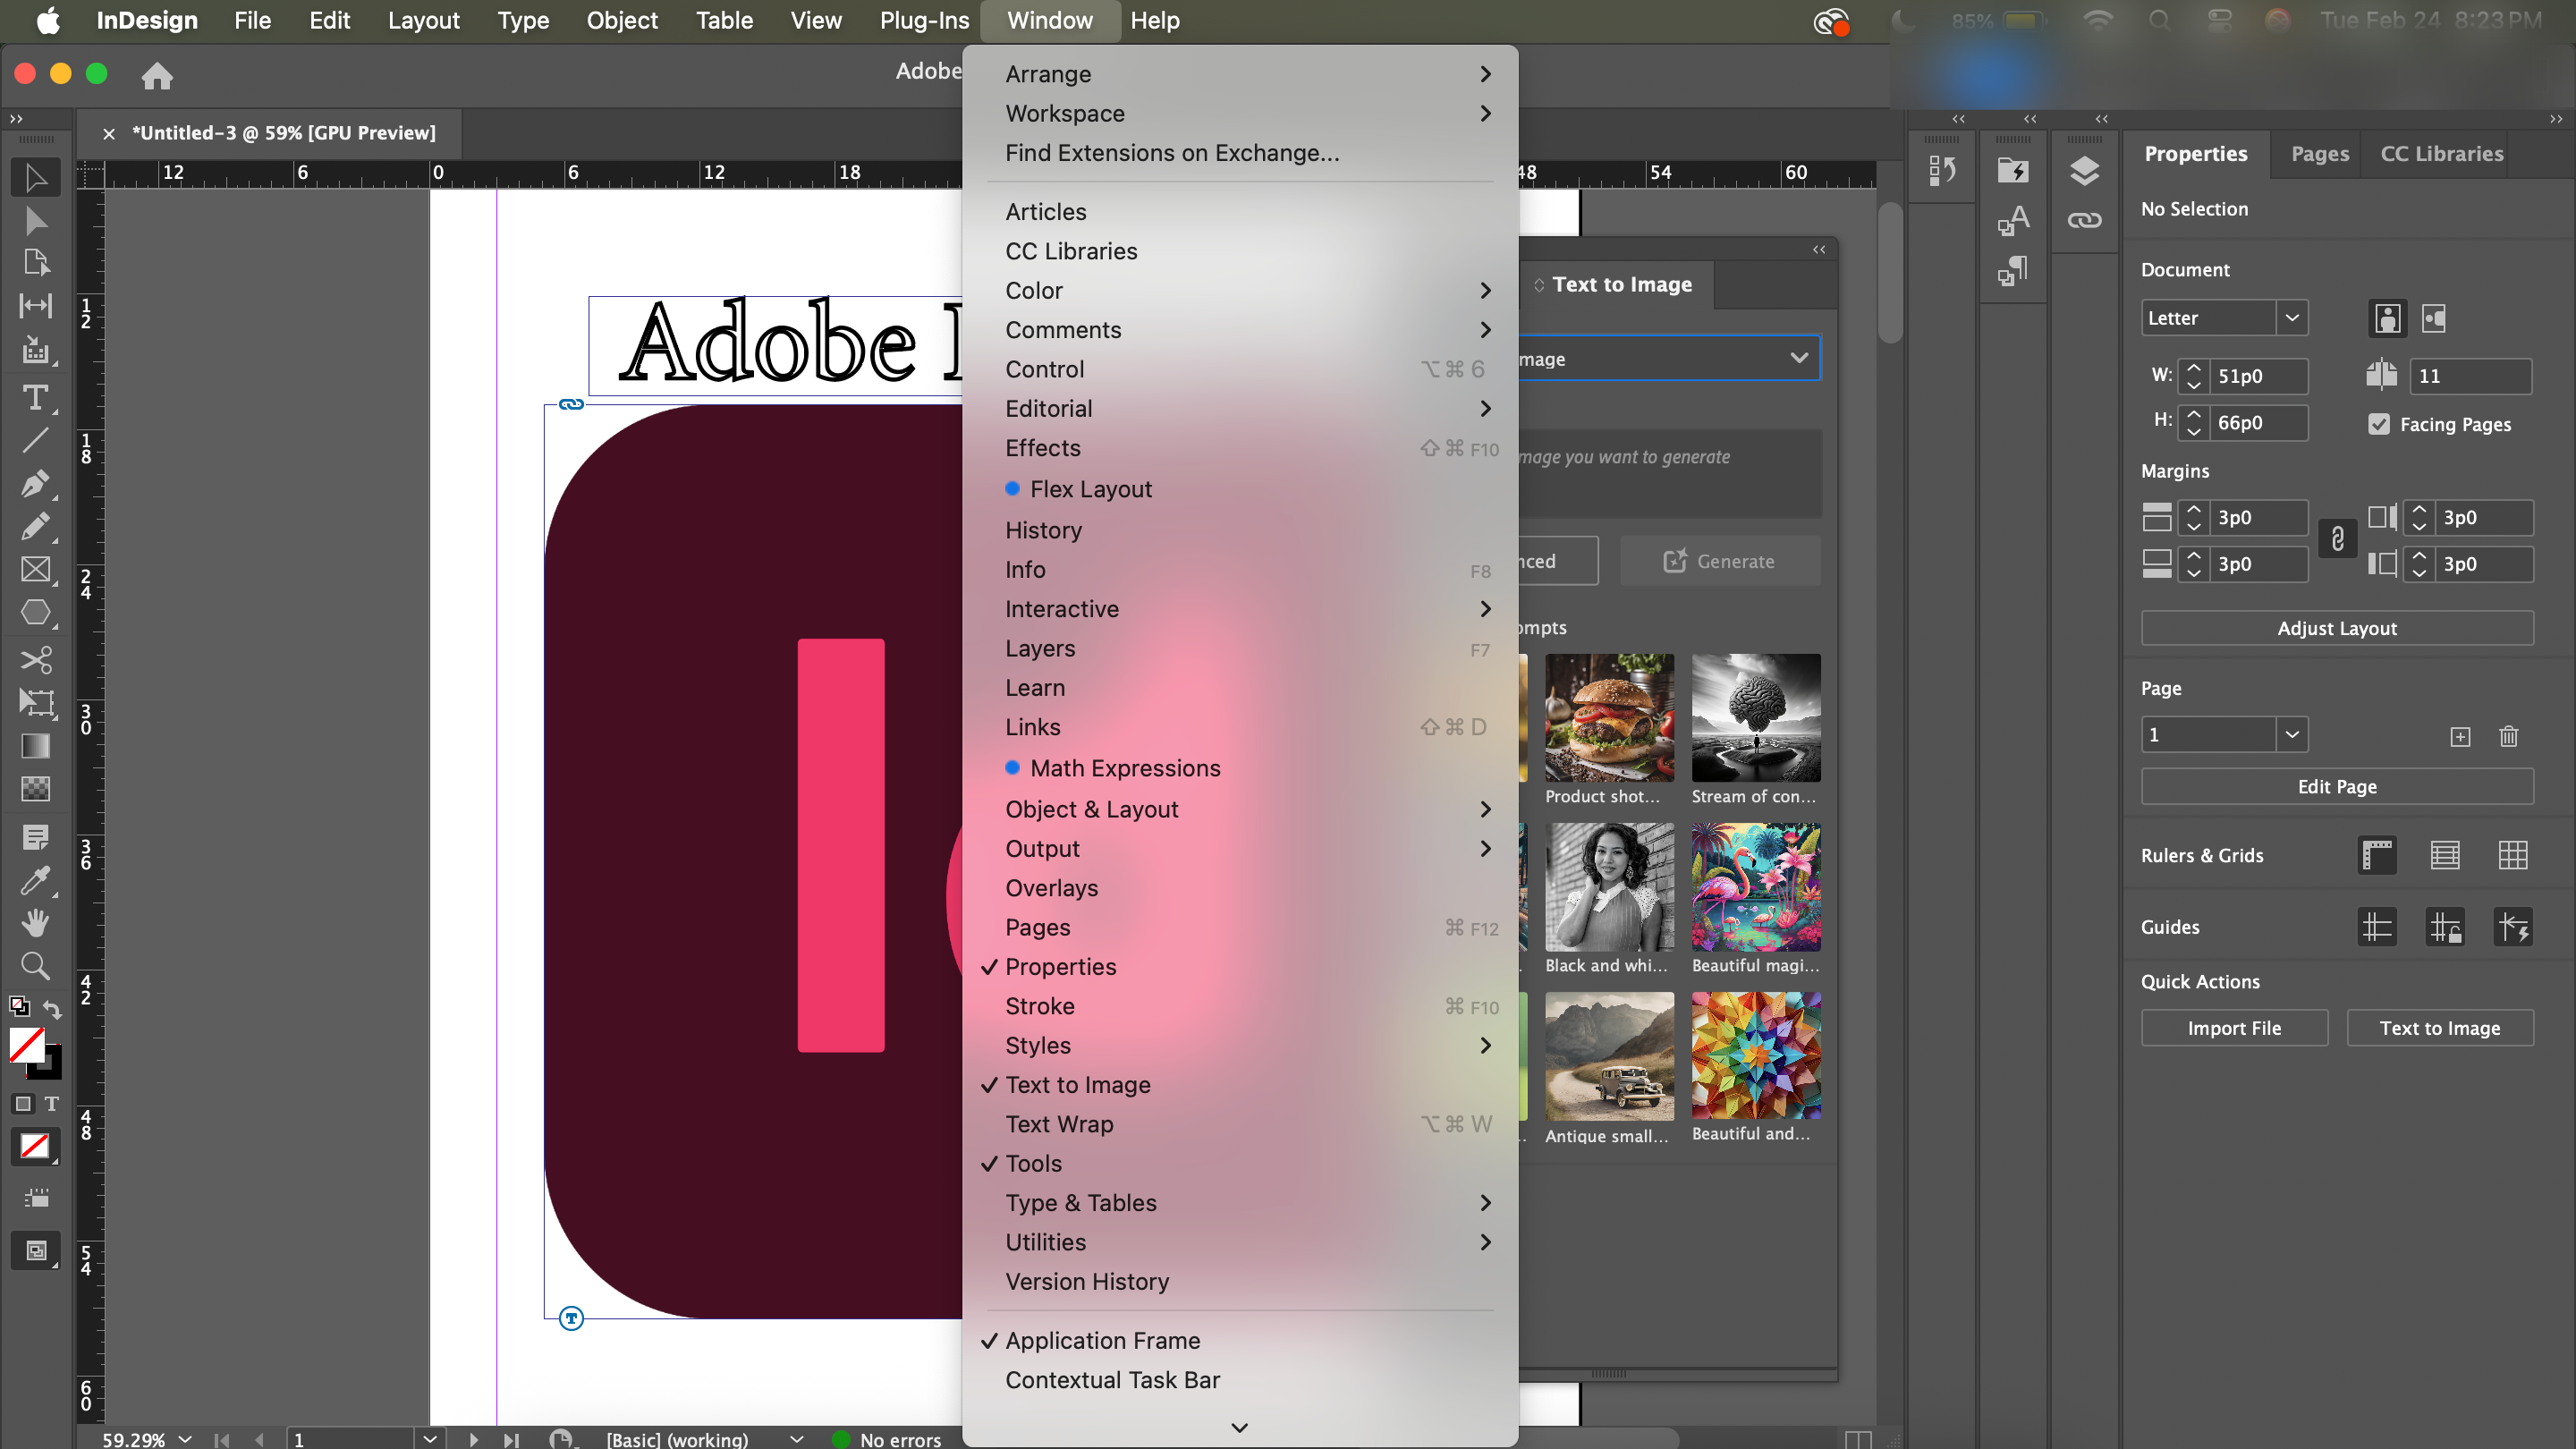Expand the page number dropdown in Properties
Screen dimensions: 2576x1449
tap(2291, 735)
